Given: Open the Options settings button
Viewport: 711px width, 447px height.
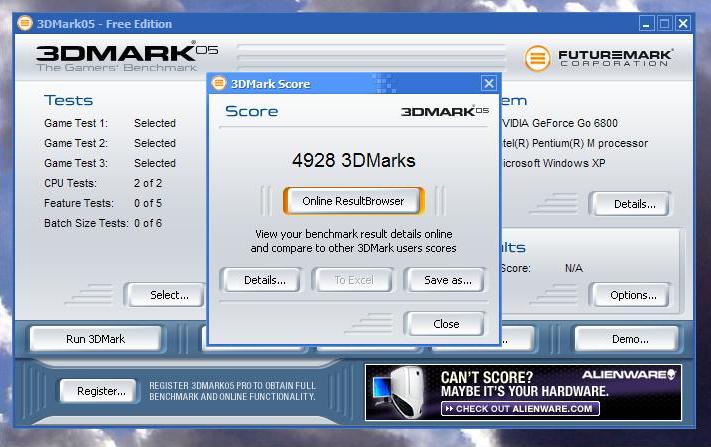Looking at the screenshot, I should point(633,295).
